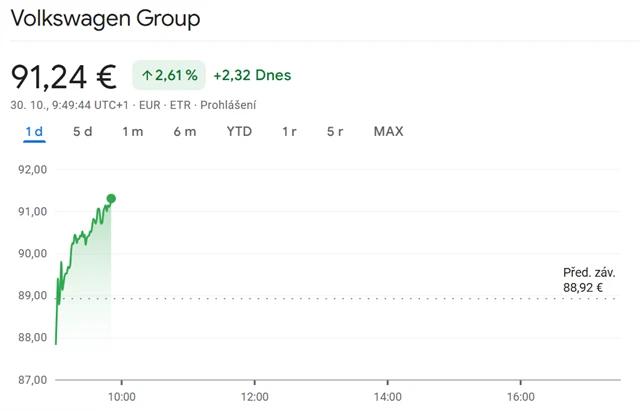Open the 6 m chart range
Screen dimensions: 640x412
click(184, 132)
